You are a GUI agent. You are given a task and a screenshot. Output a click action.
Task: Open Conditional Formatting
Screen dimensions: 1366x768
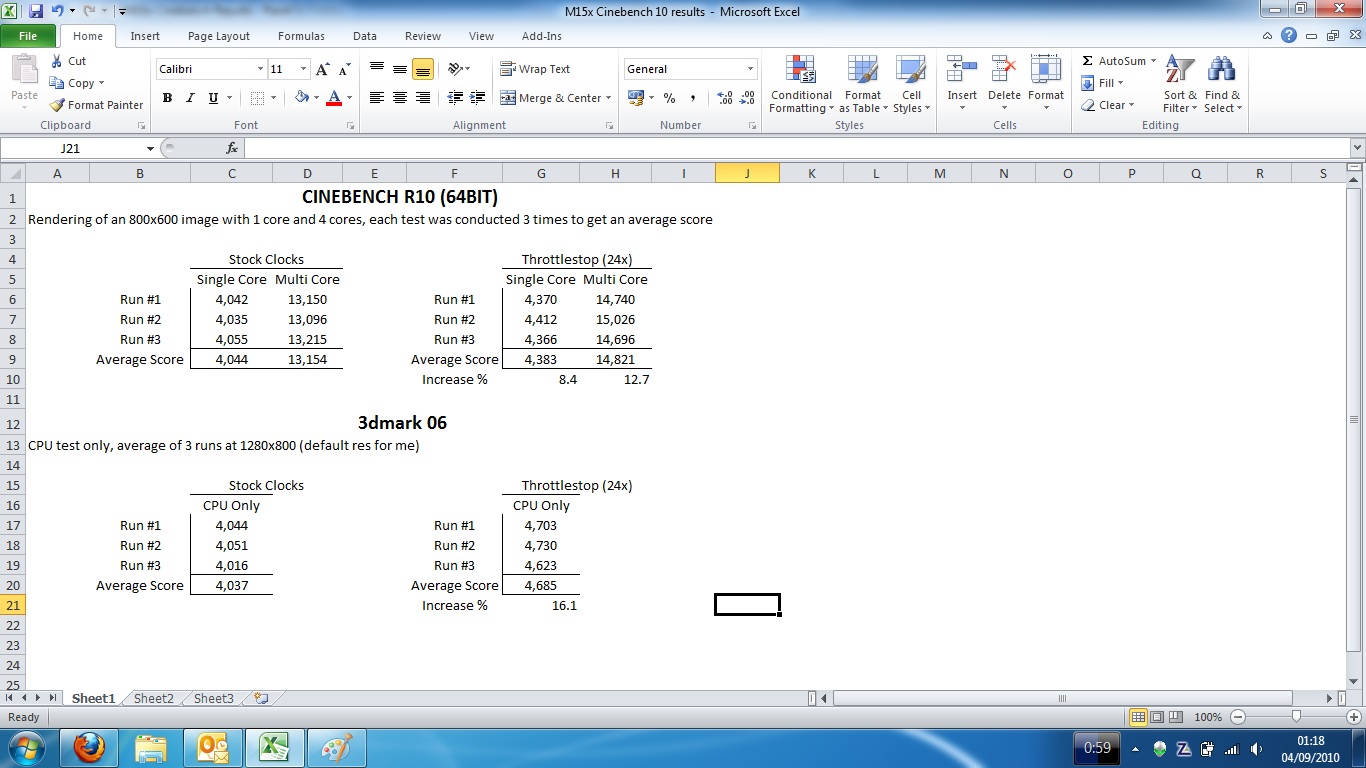(800, 84)
